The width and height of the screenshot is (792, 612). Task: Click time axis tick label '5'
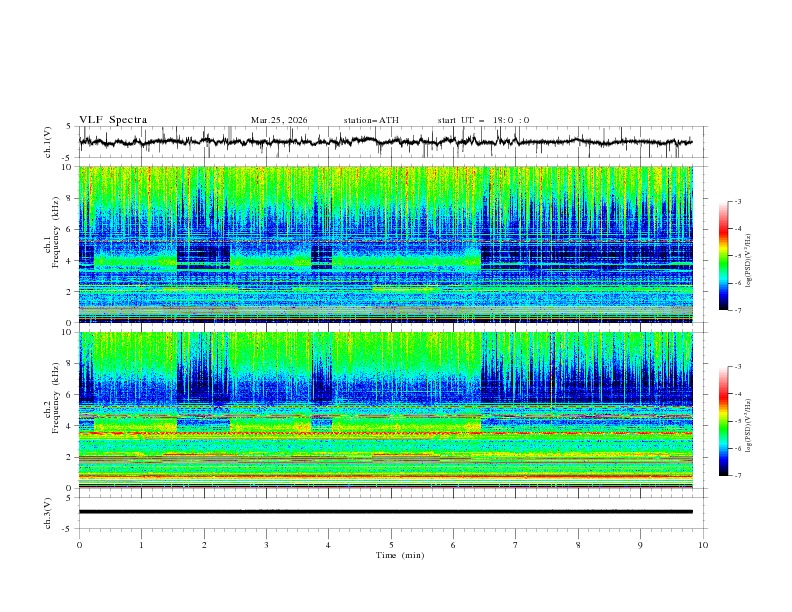391,545
